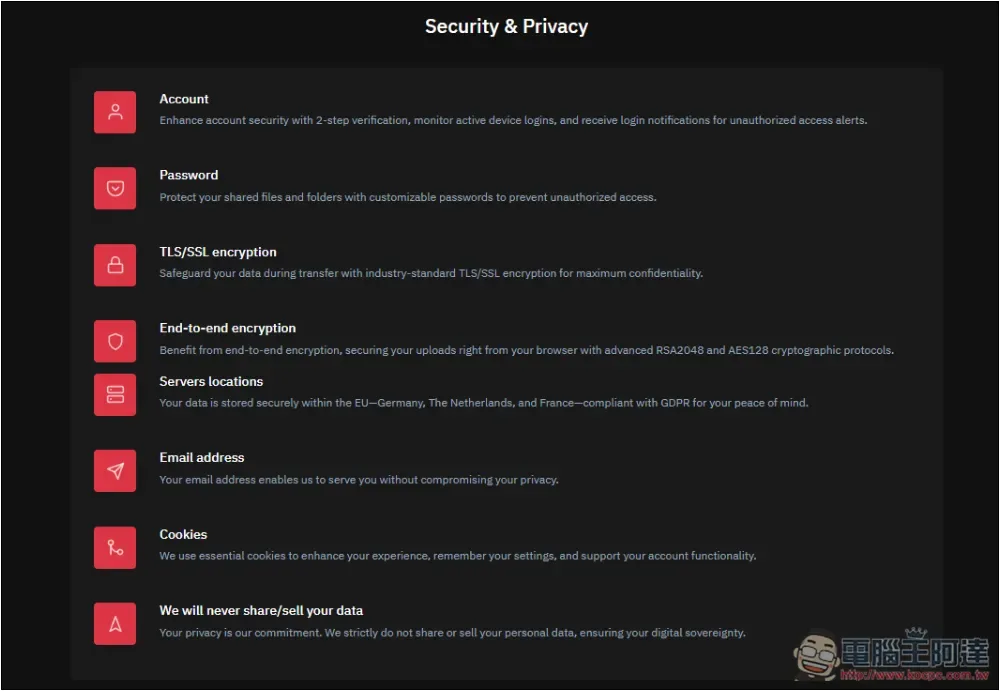Click the TLS/SSL encryption heading
The width and height of the screenshot is (1000, 691).
coord(218,252)
